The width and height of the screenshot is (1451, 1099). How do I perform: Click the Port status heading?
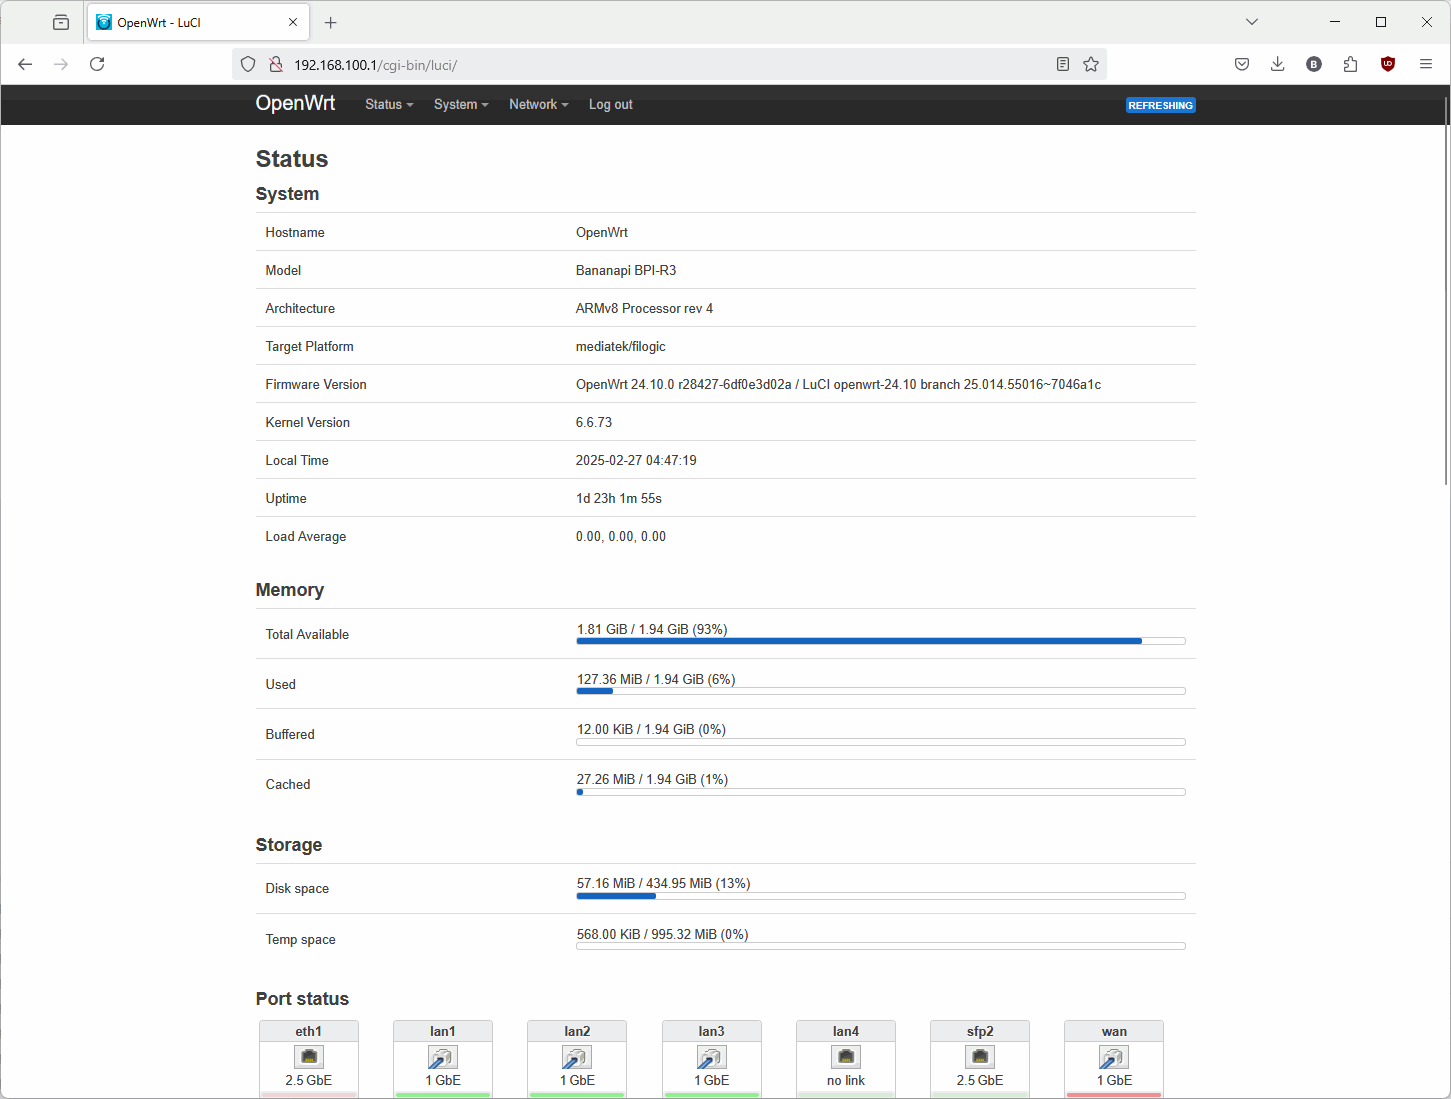point(302,998)
